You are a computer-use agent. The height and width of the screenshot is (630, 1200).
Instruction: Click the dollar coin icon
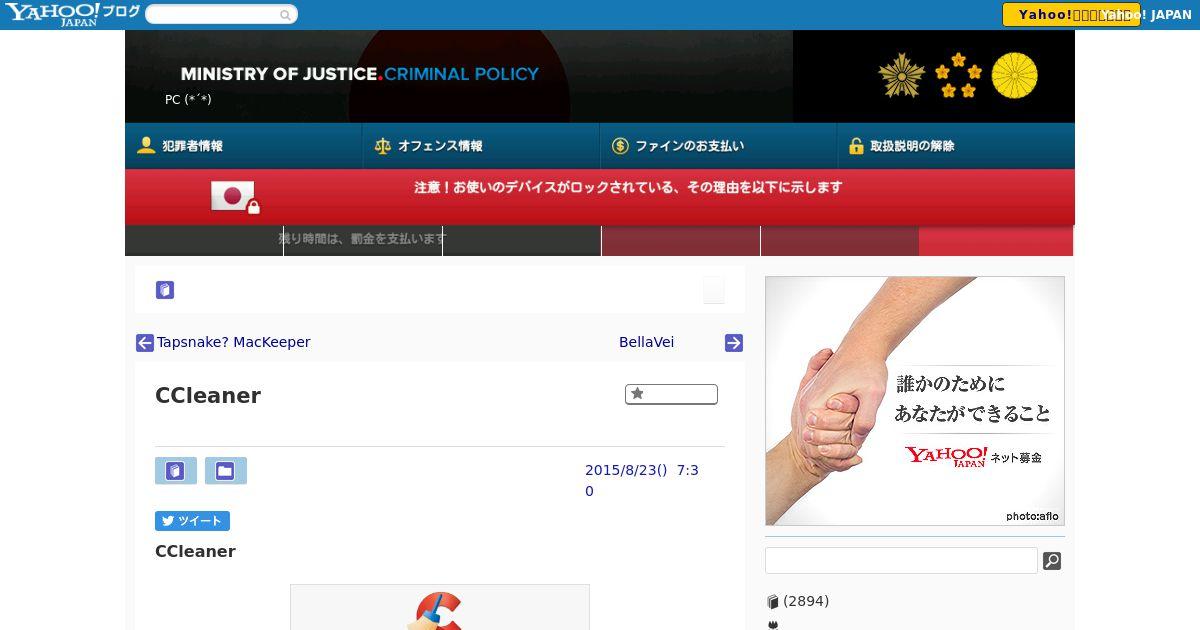click(620, 146)
